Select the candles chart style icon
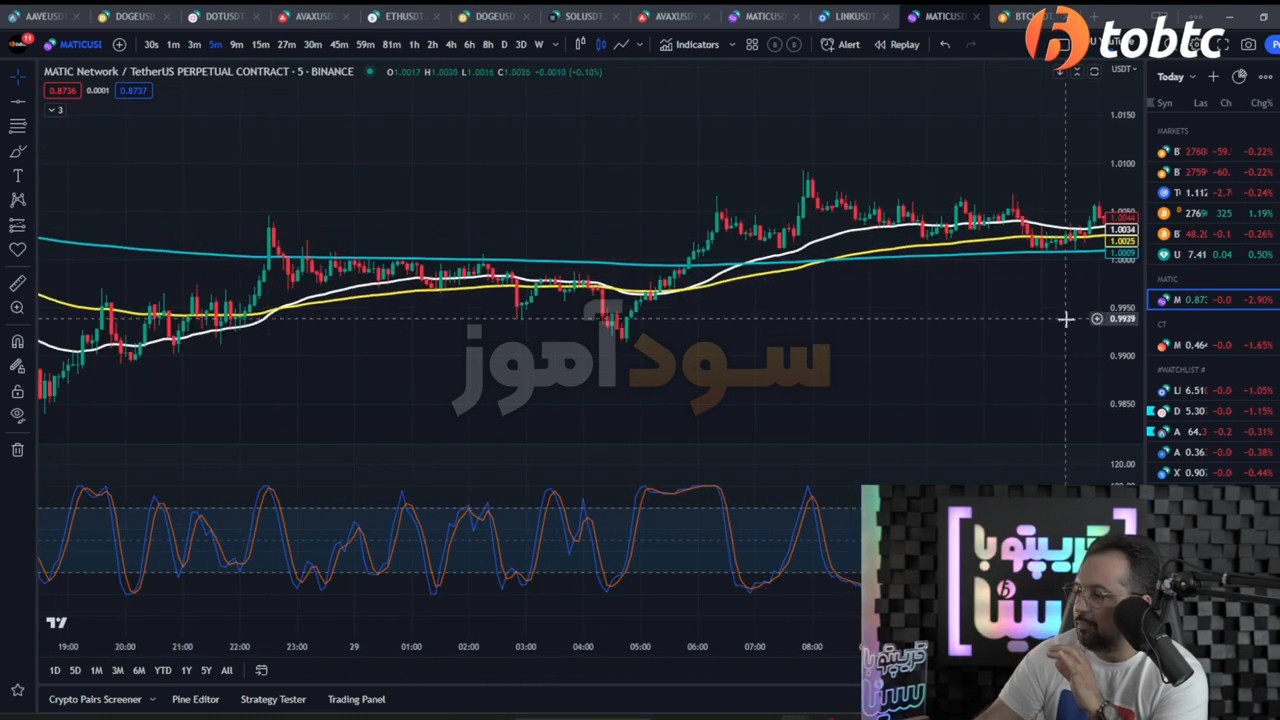1280x720 pixels. (601, 44)
